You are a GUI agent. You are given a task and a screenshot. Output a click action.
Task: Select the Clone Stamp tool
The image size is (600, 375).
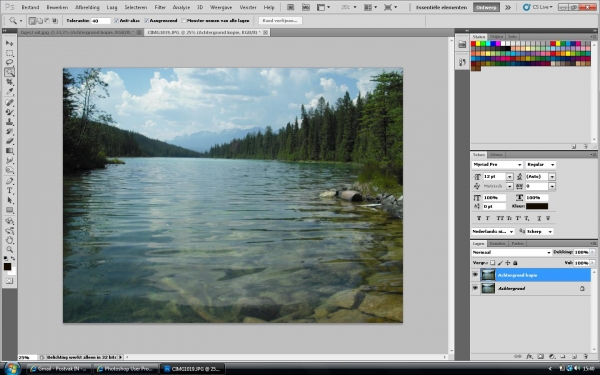[x=10, y=122]
